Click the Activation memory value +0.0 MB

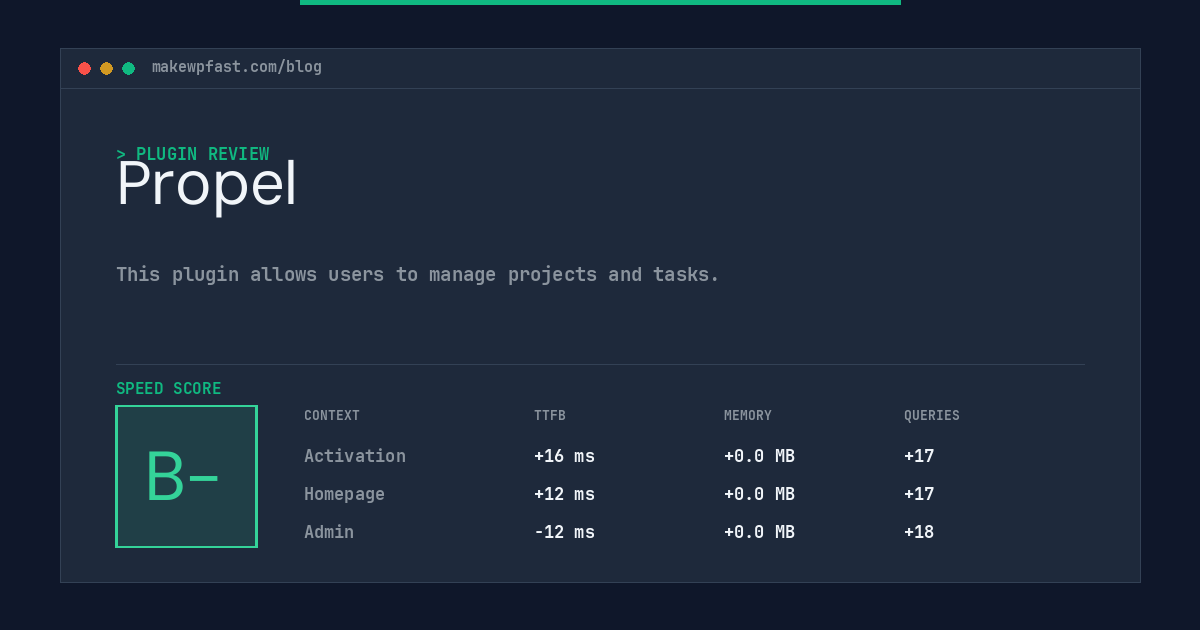click(x=759, y=456)
